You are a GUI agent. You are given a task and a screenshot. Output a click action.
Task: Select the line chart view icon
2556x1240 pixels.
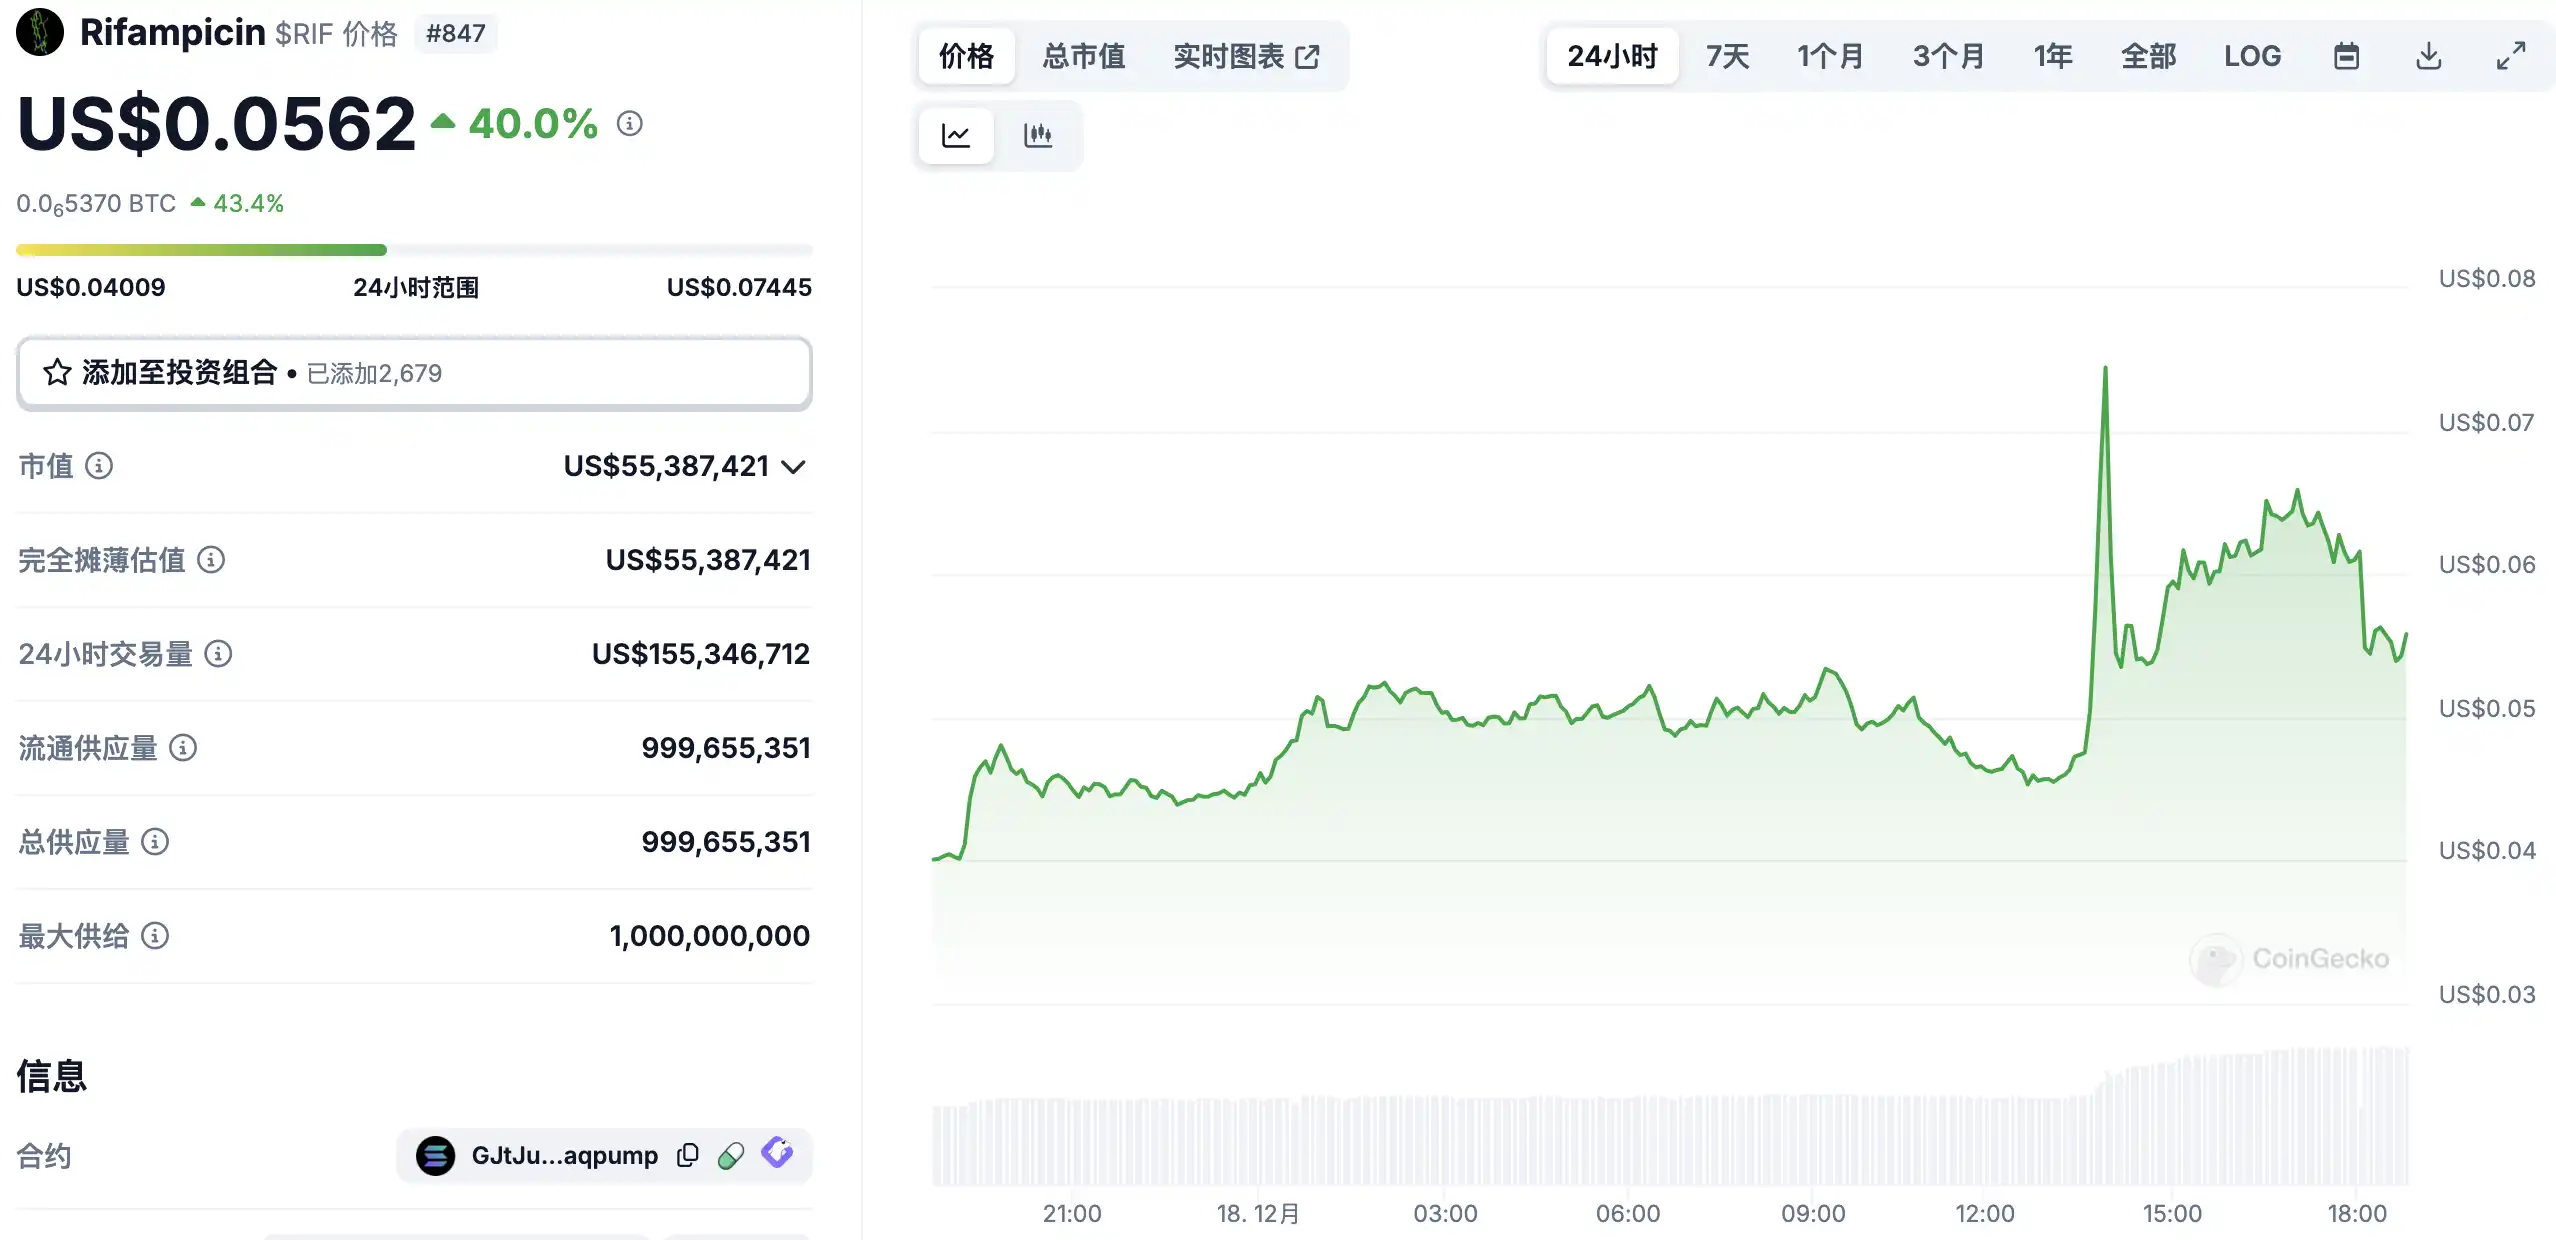(x=956, y=135)
